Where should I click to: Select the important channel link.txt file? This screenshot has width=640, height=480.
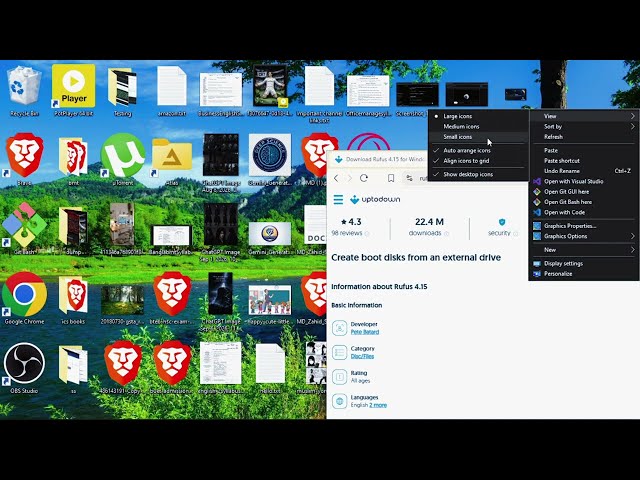[319, 94]
